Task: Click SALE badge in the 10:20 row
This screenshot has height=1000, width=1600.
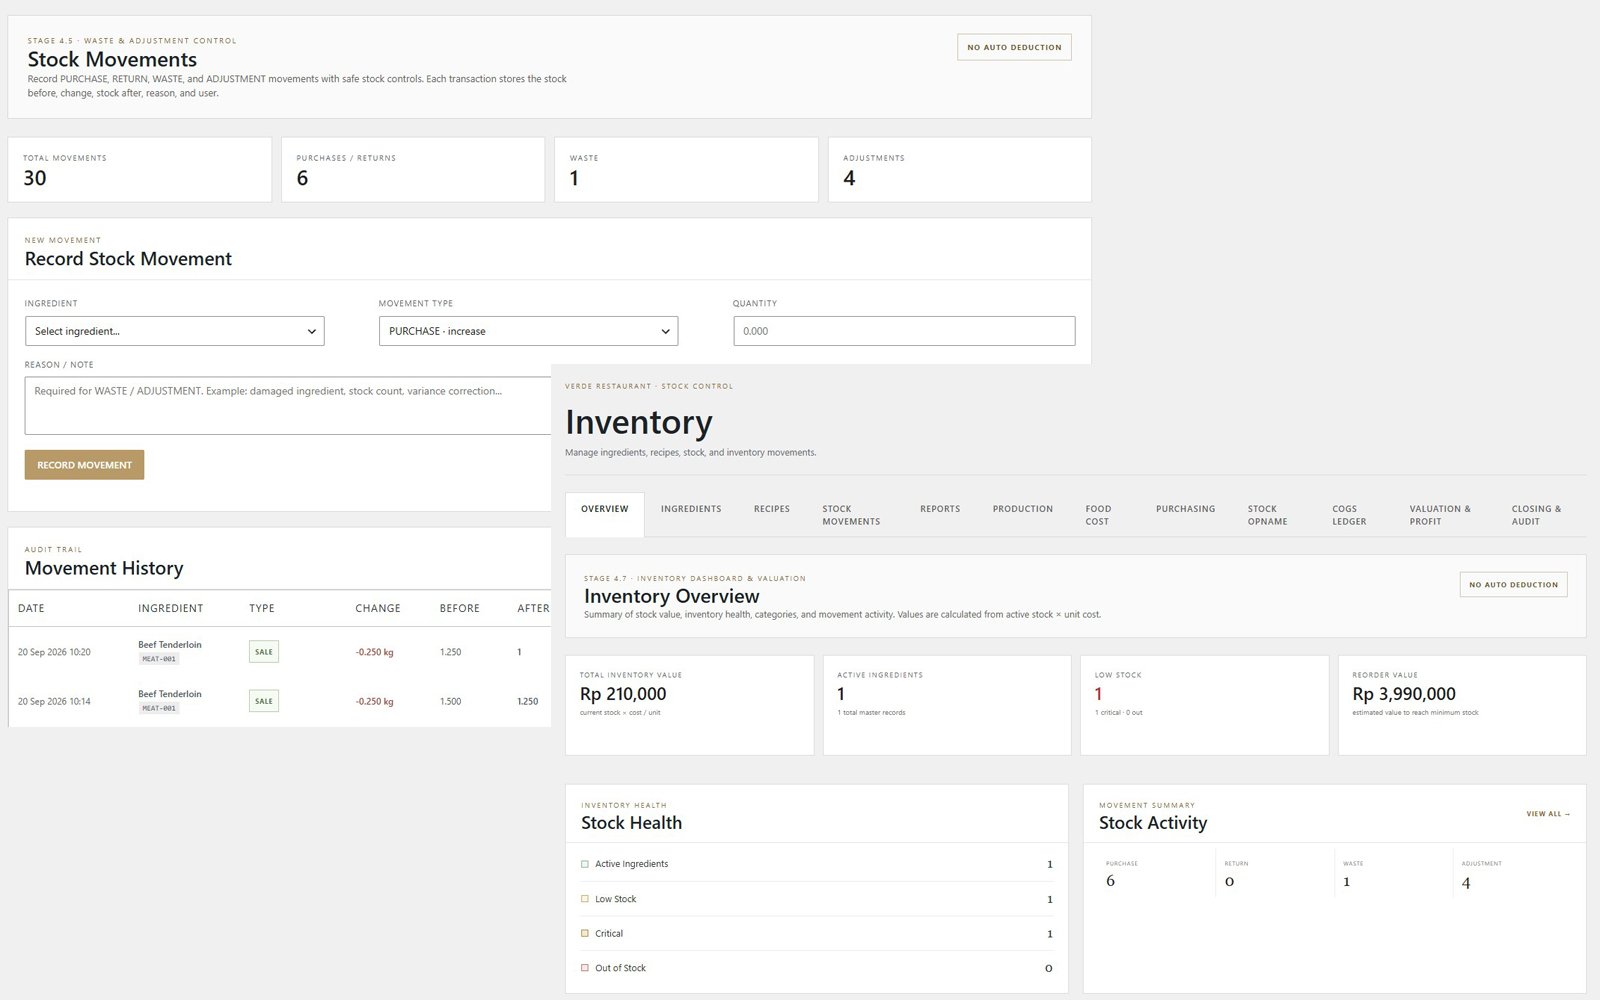Action: coord(264,652)
